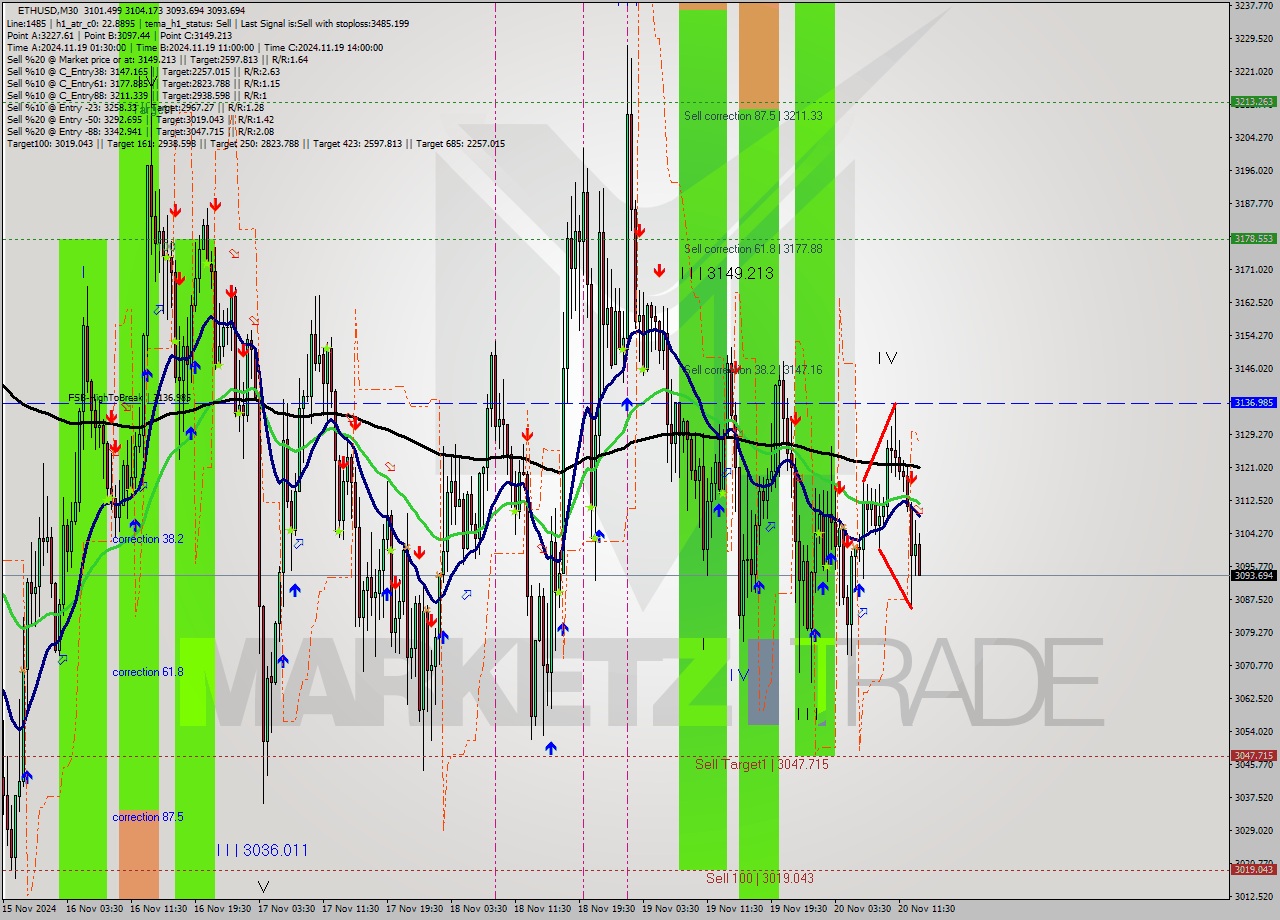This screenshot has height=920, width=1280.
Task: Click the blue 'correction 38.2' label
Action: click(x=148, y=539)
